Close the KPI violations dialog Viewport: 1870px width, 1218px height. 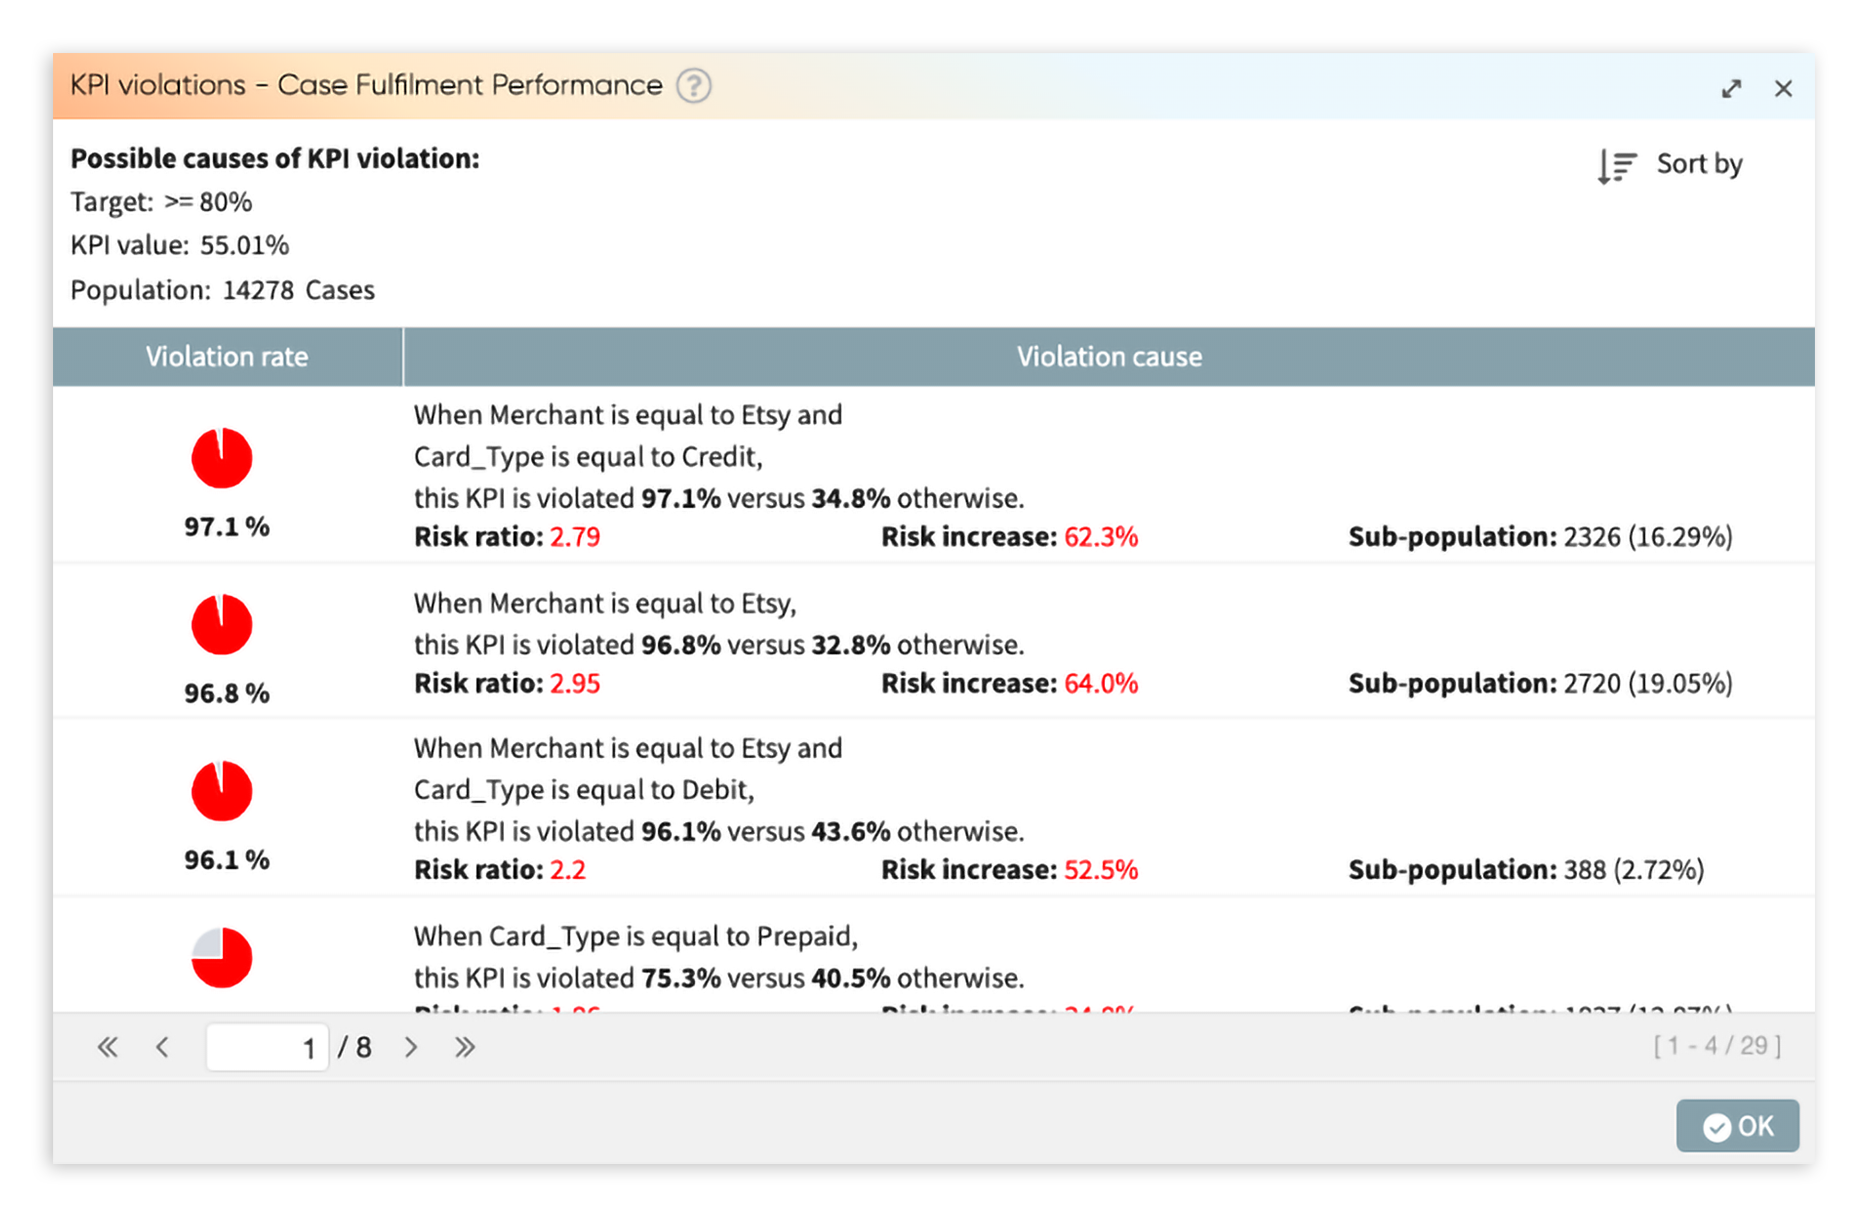coord(1785,88)
